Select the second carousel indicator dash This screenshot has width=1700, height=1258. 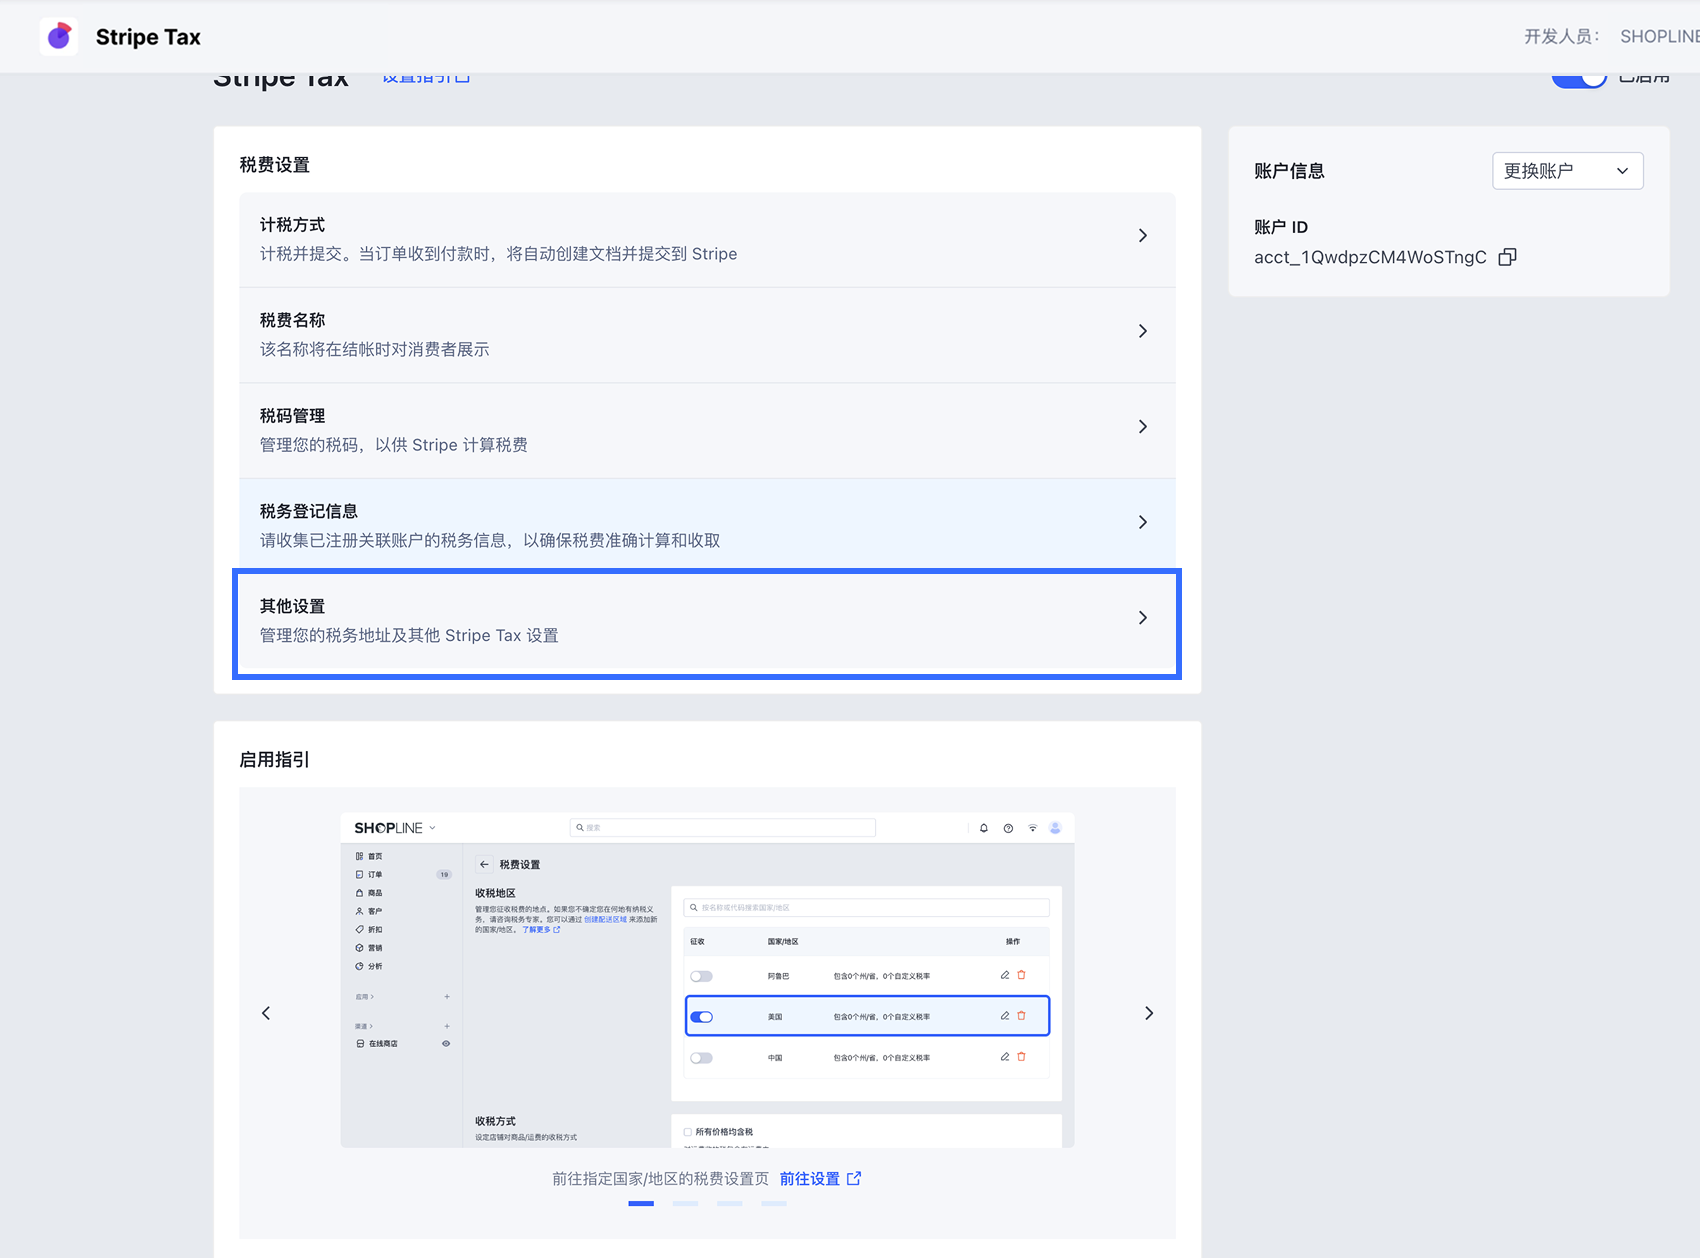[x=685, y=1203]
